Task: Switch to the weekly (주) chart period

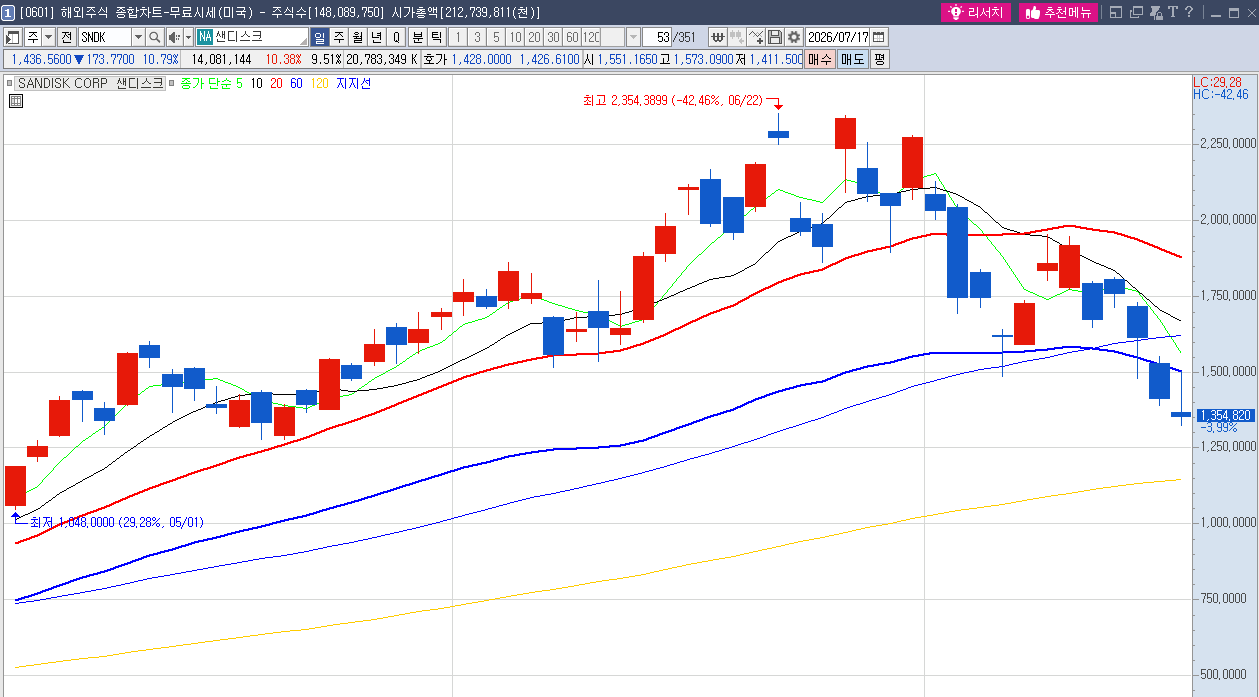Action: tap(339, 37)
